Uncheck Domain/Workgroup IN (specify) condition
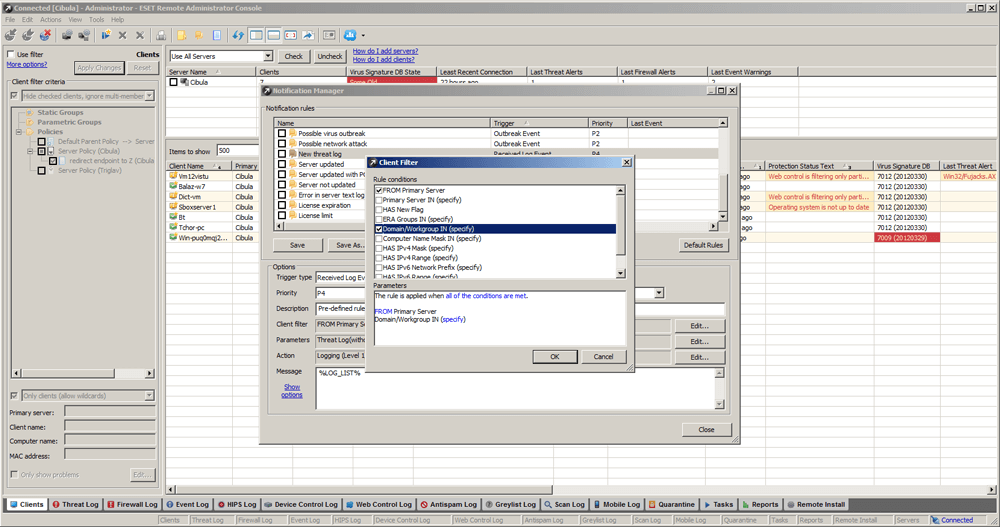Screen dimensions: 1000x527 click(379, 229)
